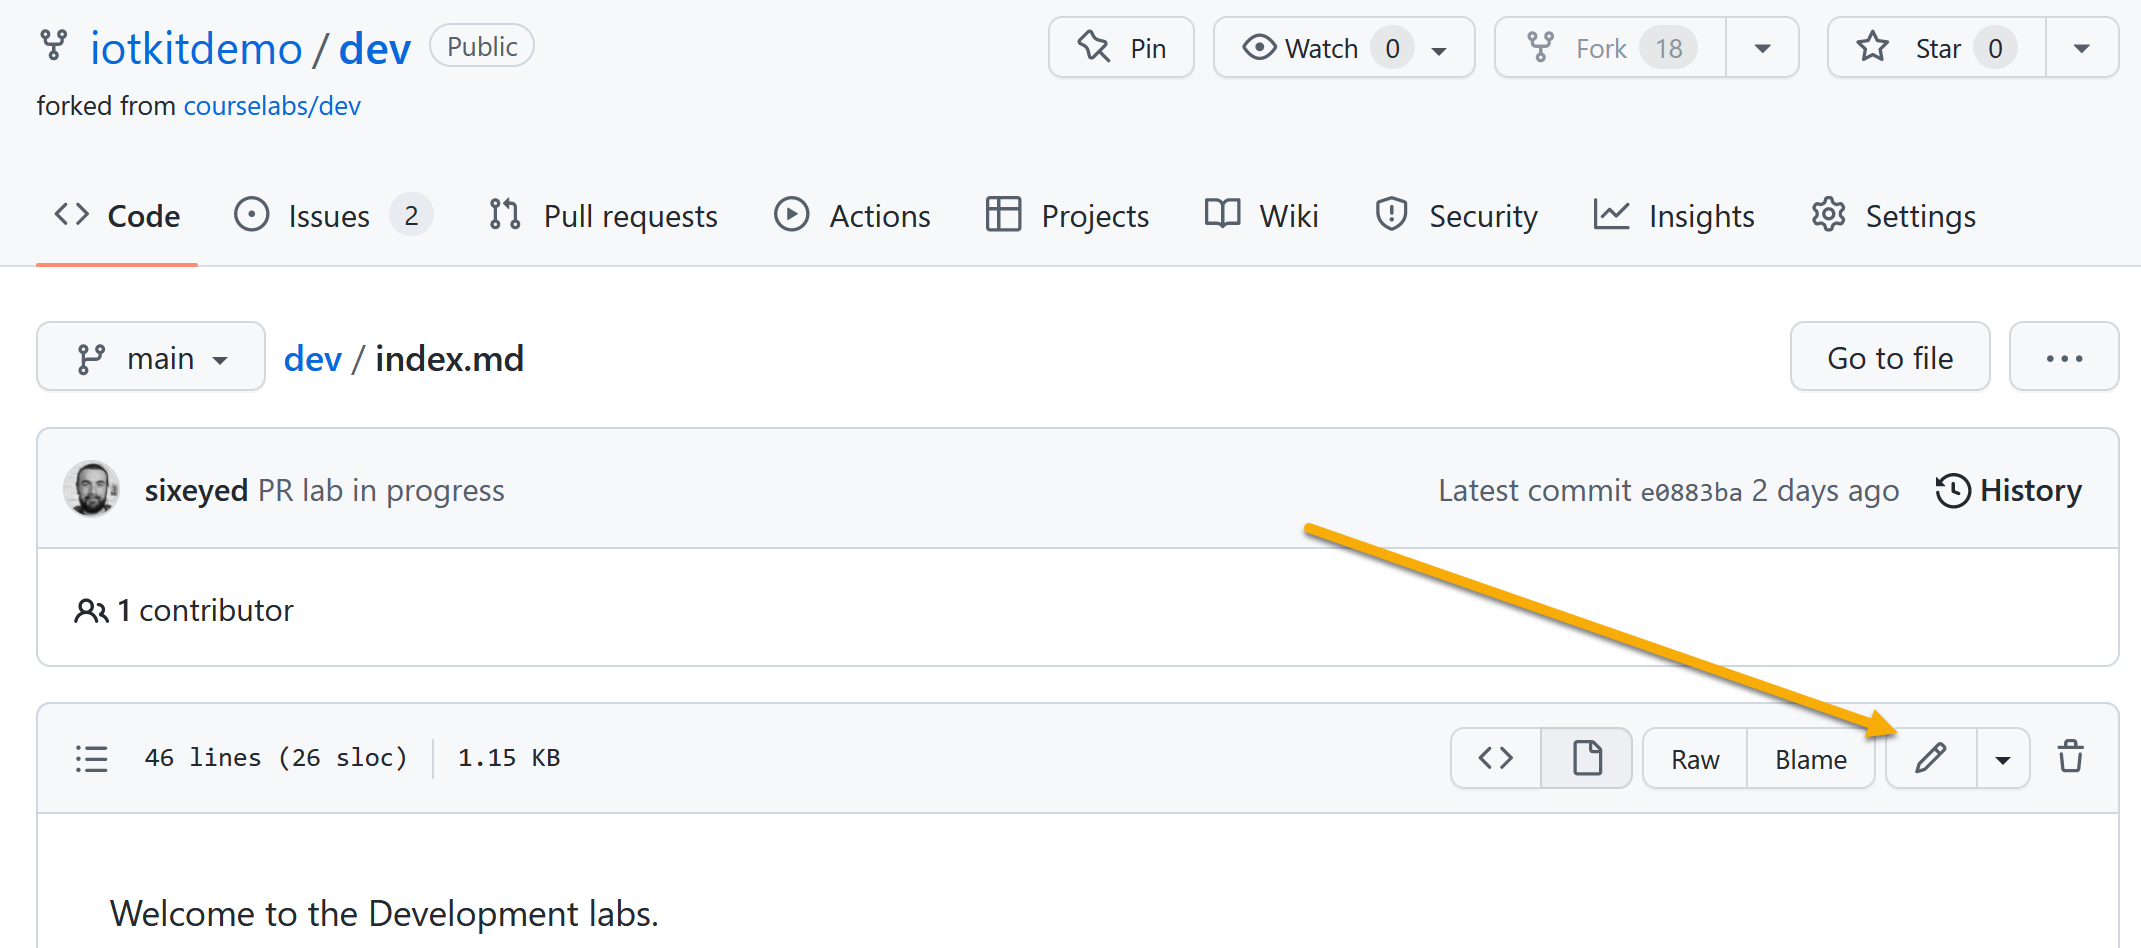This screenshot has width=2141, height=948.
Task: Click the Watch button
Action: [1344, 47]
